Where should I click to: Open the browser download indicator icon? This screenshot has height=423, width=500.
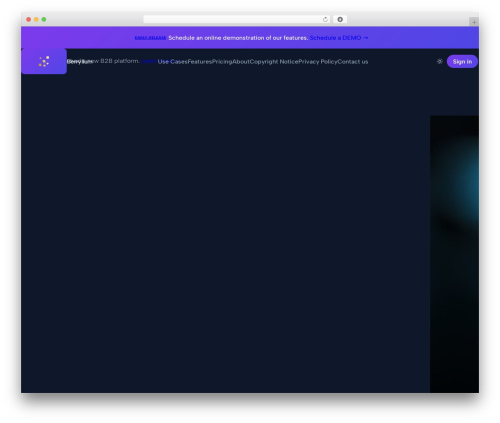point(340,19)
